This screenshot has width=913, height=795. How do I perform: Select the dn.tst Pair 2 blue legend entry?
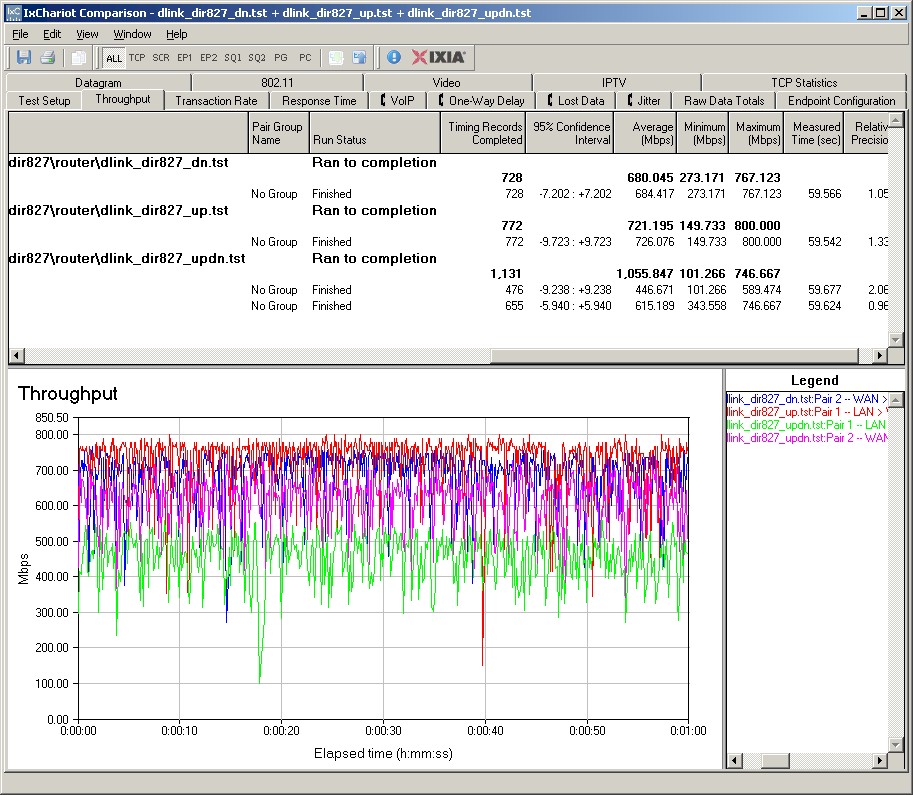(806, 399)
